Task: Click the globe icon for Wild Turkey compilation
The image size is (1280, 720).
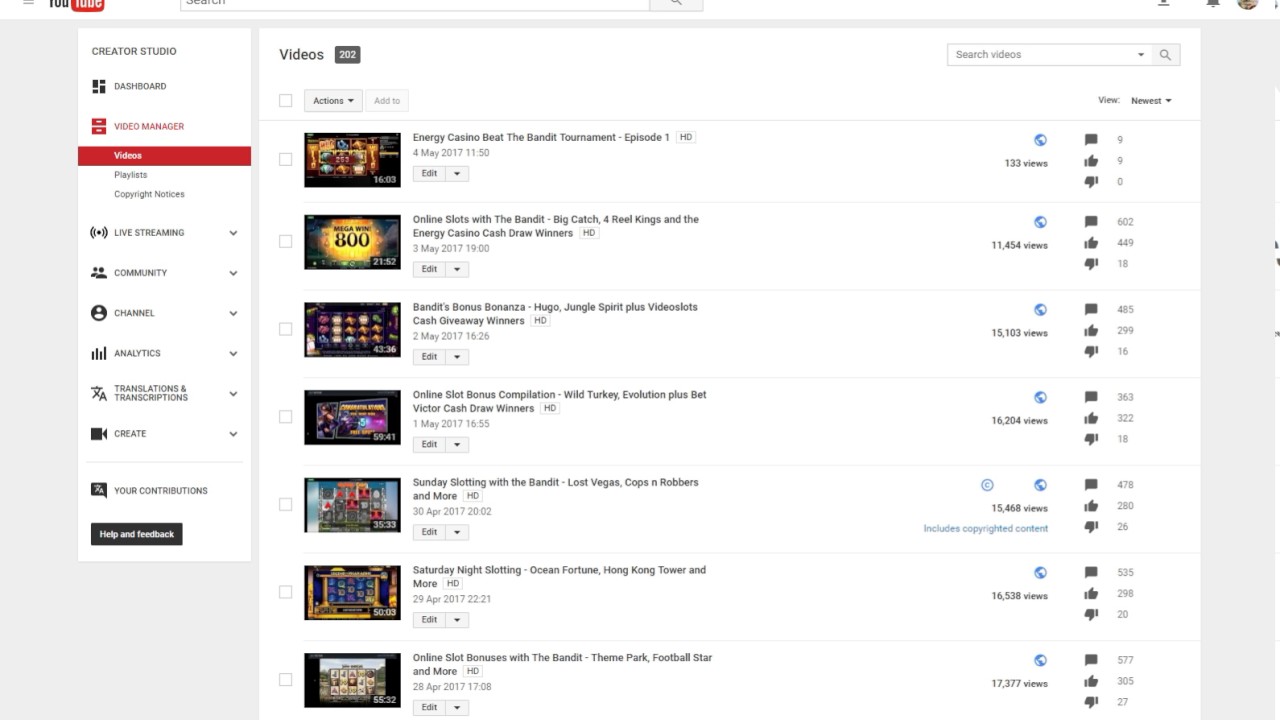Action: pyautogui.click(x=1040, y=397)
